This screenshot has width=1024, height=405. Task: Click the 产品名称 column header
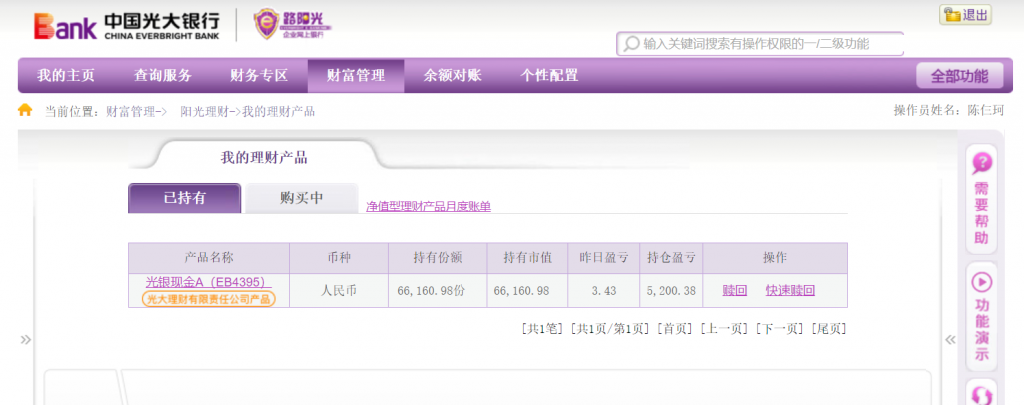(209, 258)
